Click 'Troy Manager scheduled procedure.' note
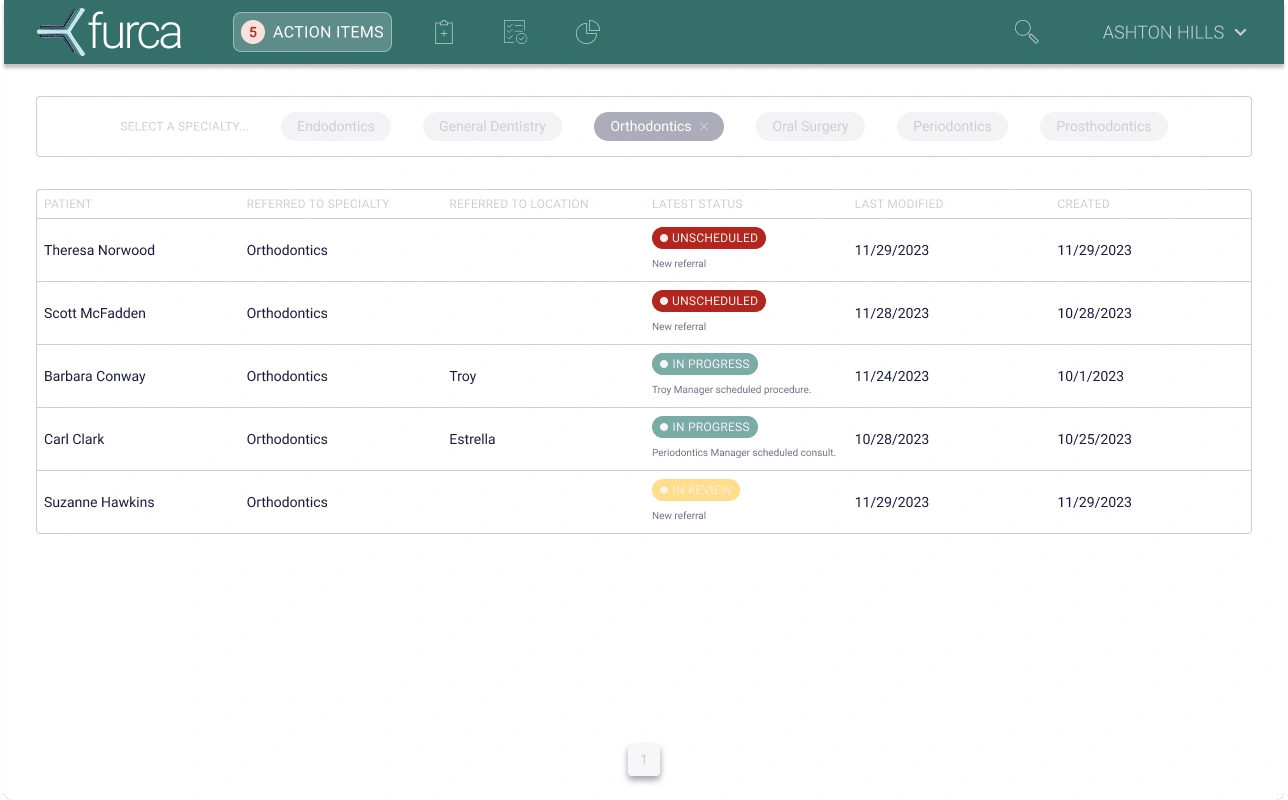The height and width of the screenshot is (800, 1288). point(731,390)
